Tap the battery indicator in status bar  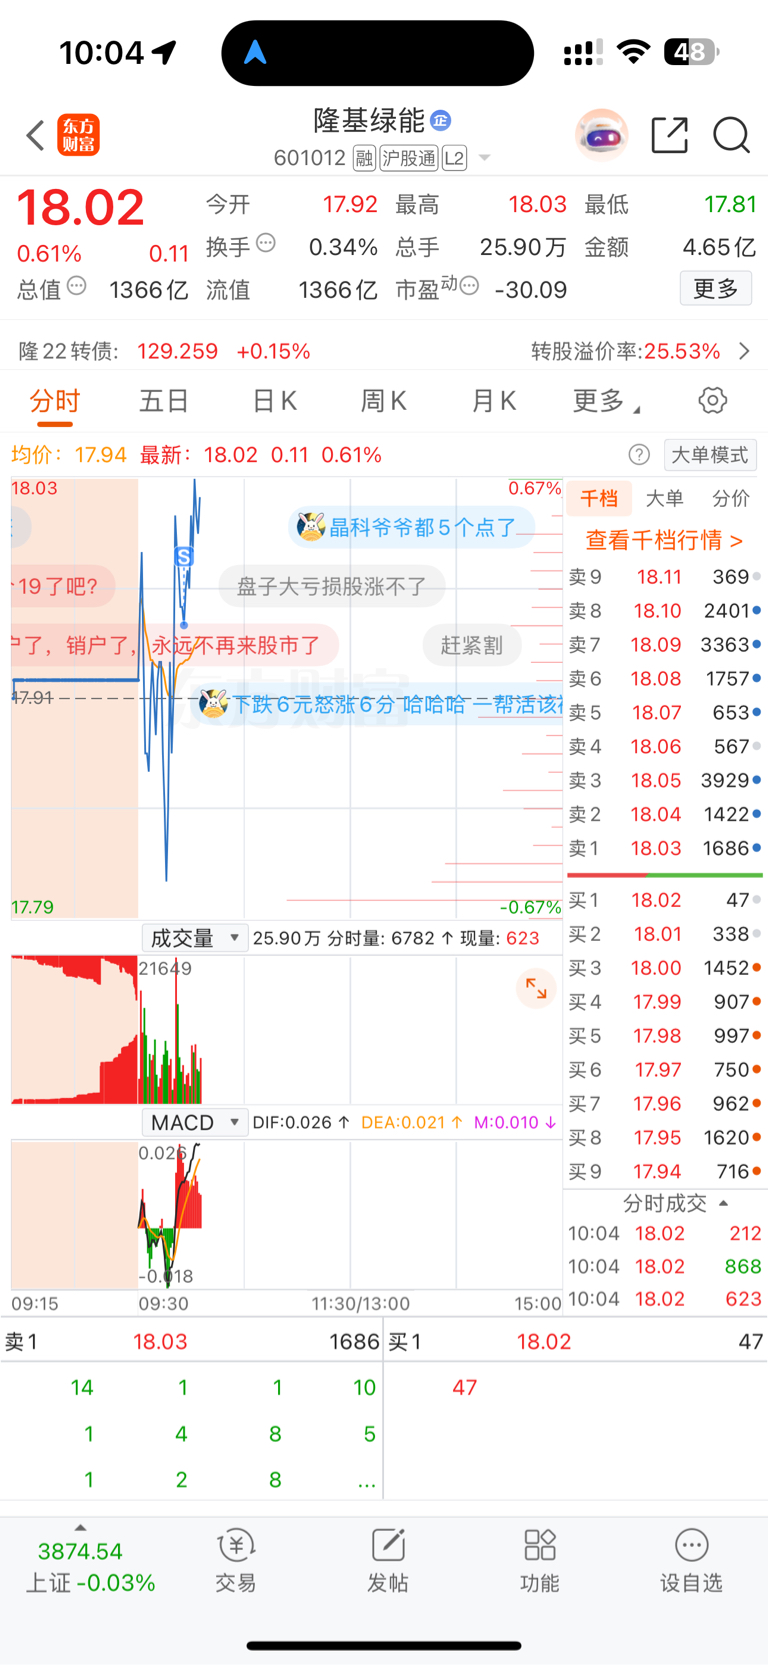[691, 51]
